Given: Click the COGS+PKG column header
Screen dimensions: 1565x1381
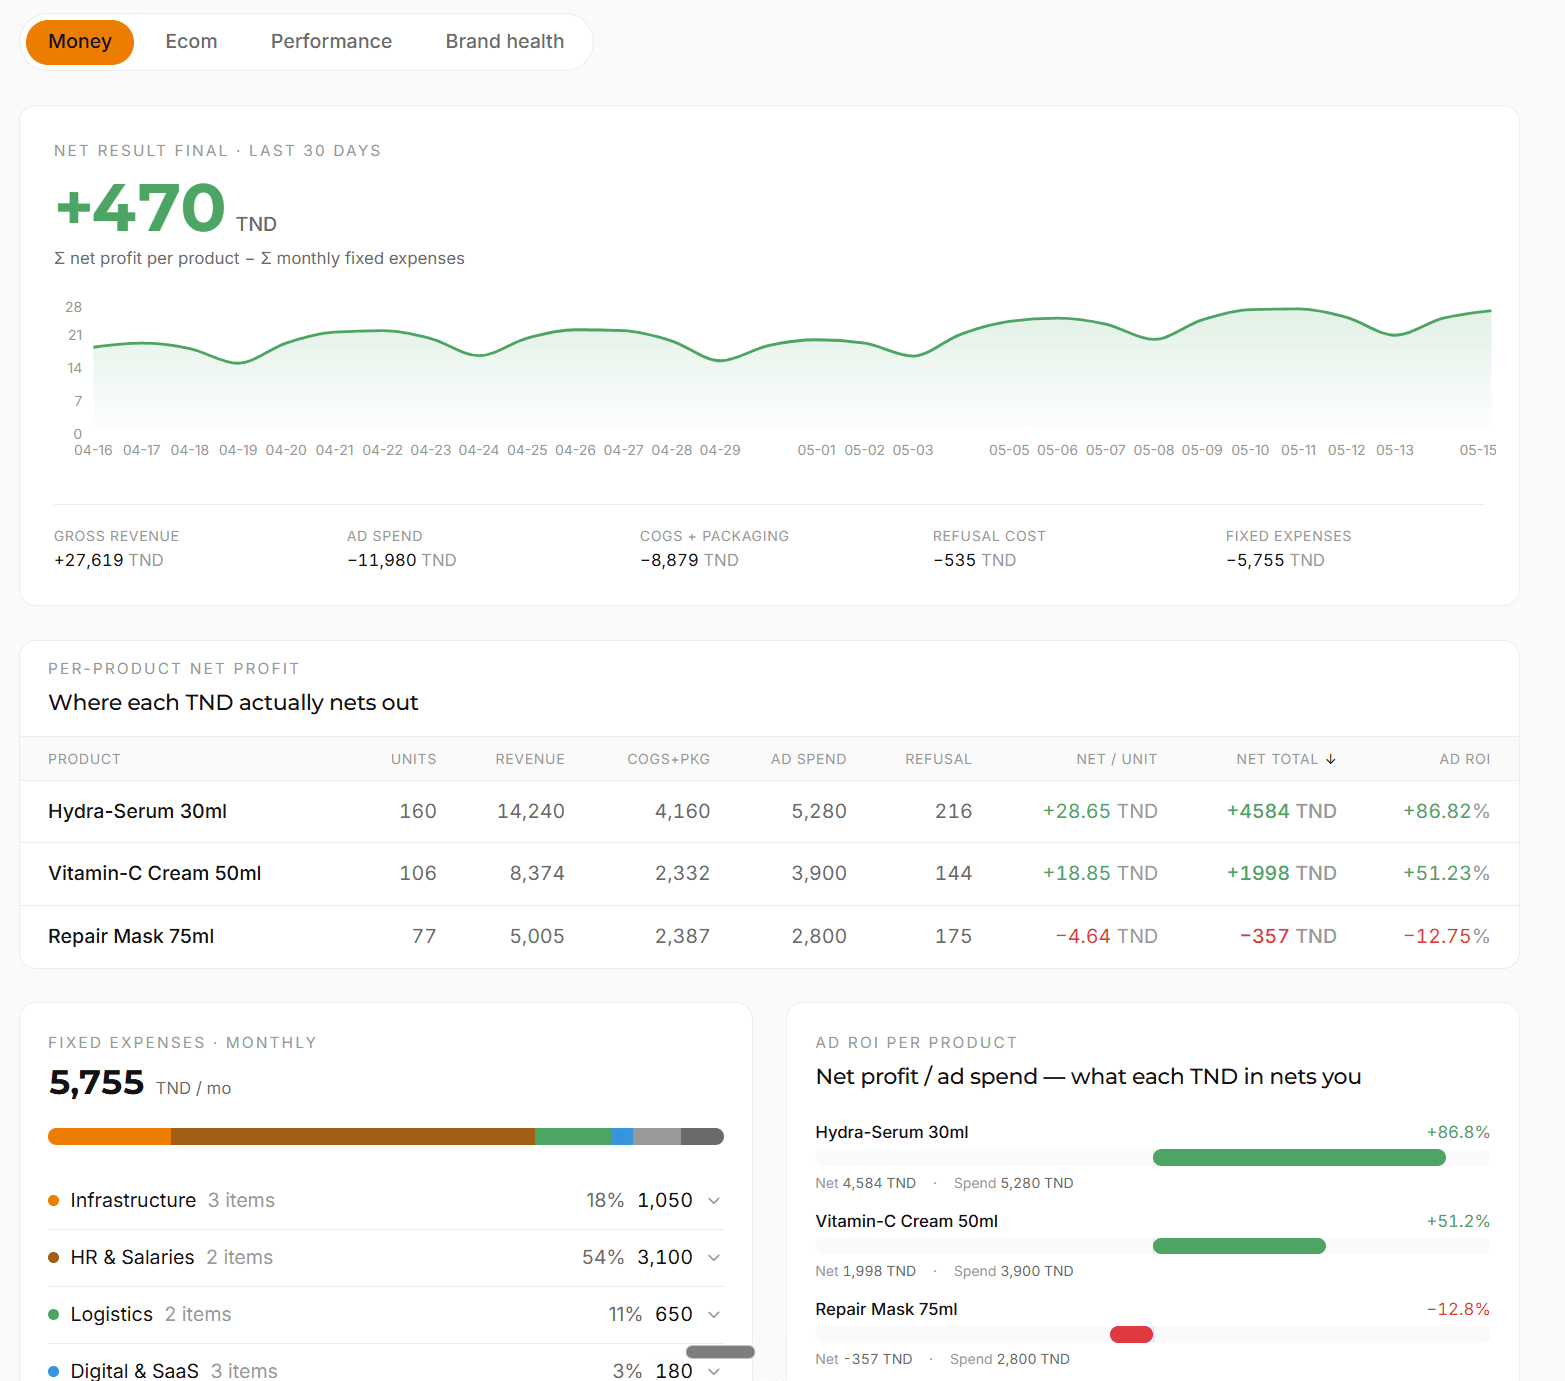Looking at the screenshot, I should [668, 759].
